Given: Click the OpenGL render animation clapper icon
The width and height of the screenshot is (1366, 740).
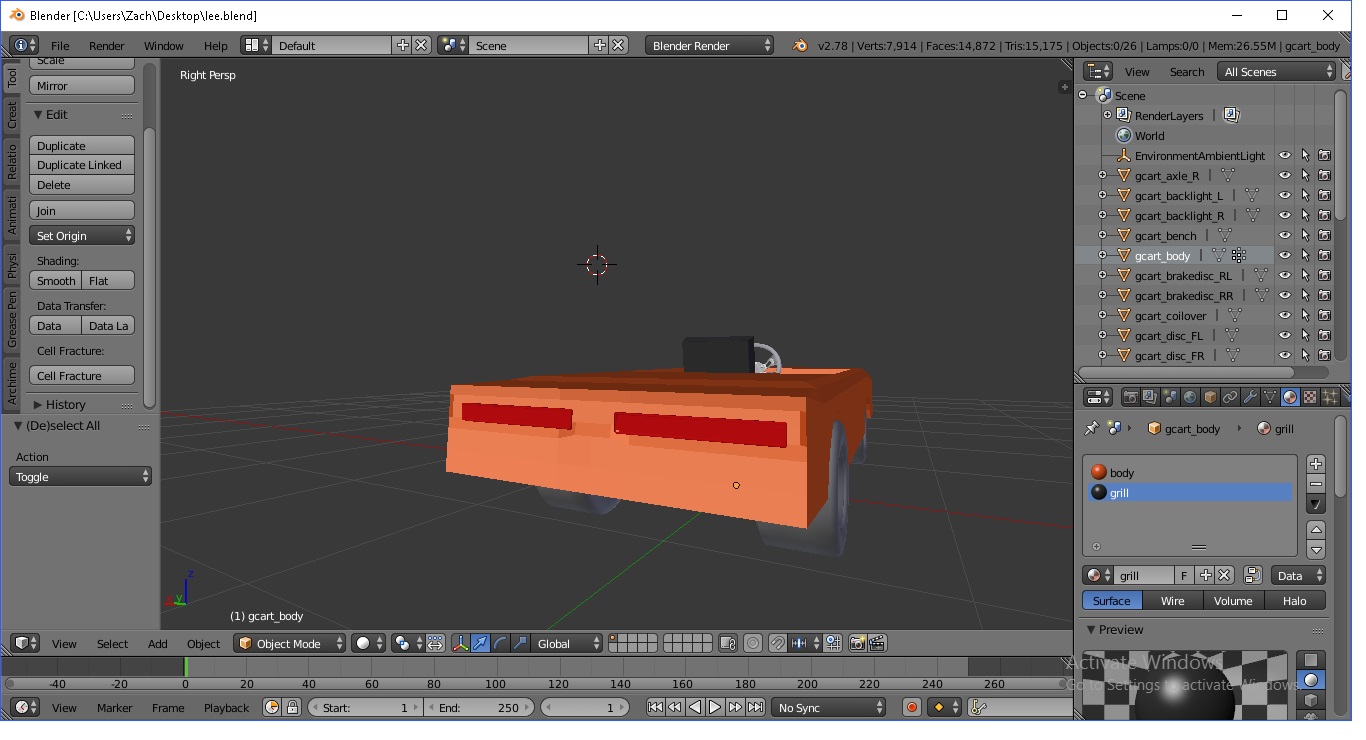Looking at the screenshot, I should click(x=877, y=643).
